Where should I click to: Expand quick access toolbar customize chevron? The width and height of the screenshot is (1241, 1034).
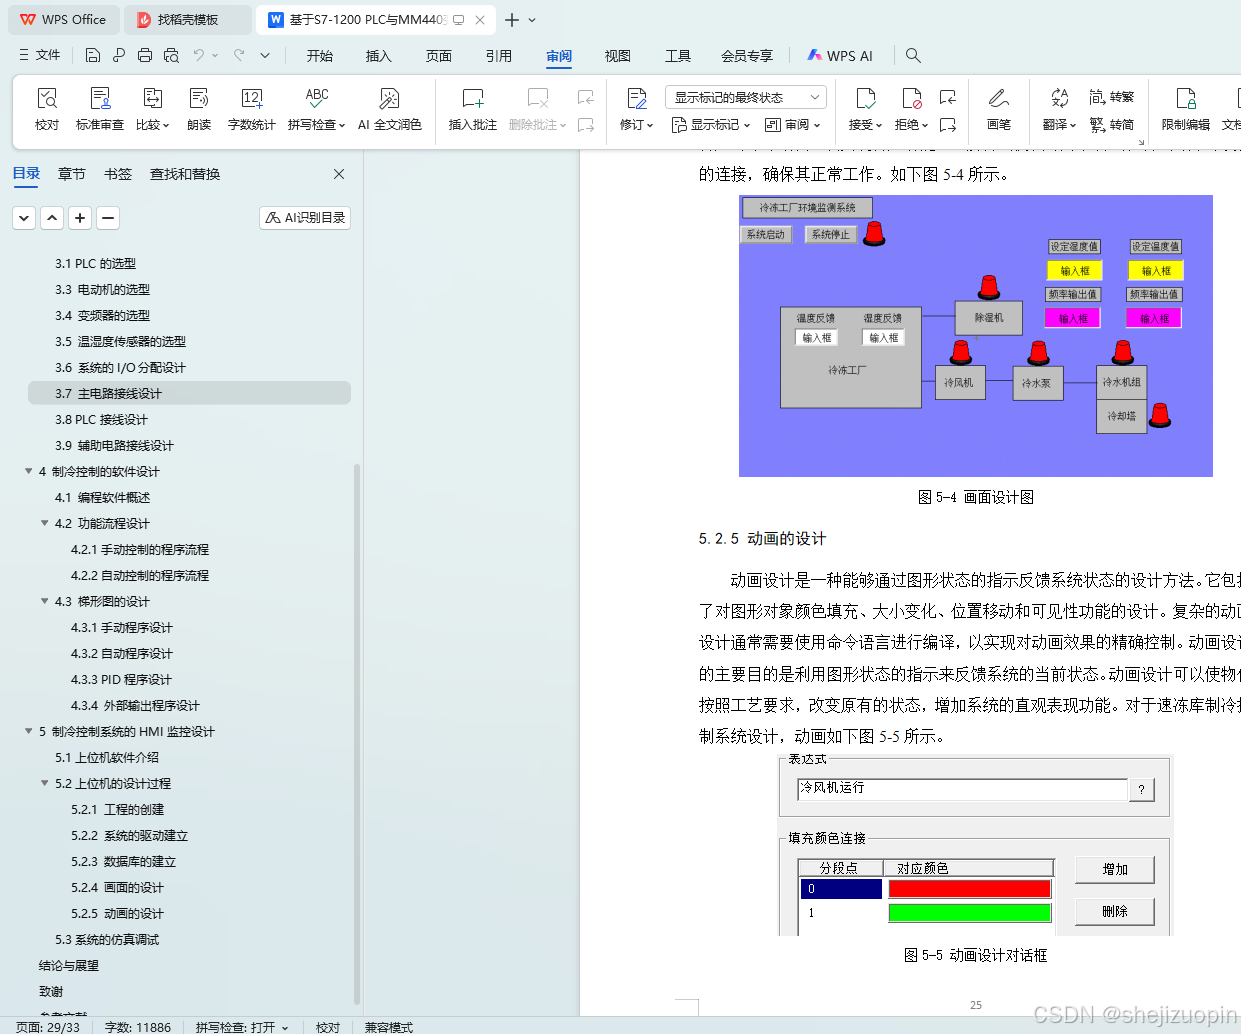pos(265,55)
